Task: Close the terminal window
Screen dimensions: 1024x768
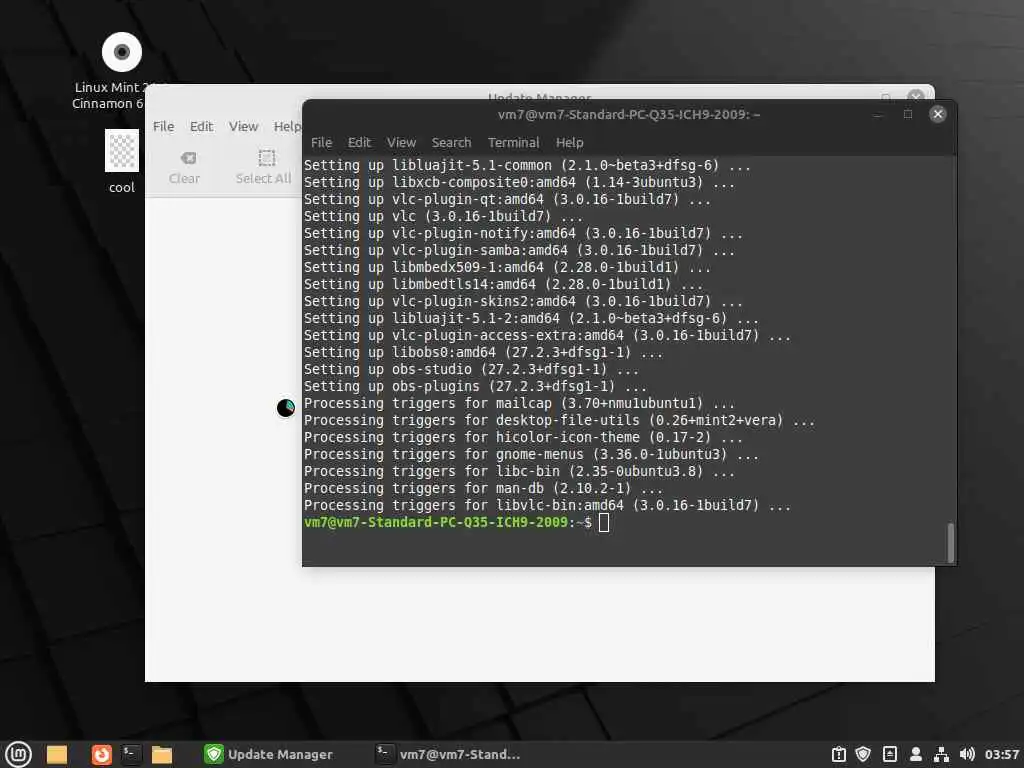Action: (938, 114)
